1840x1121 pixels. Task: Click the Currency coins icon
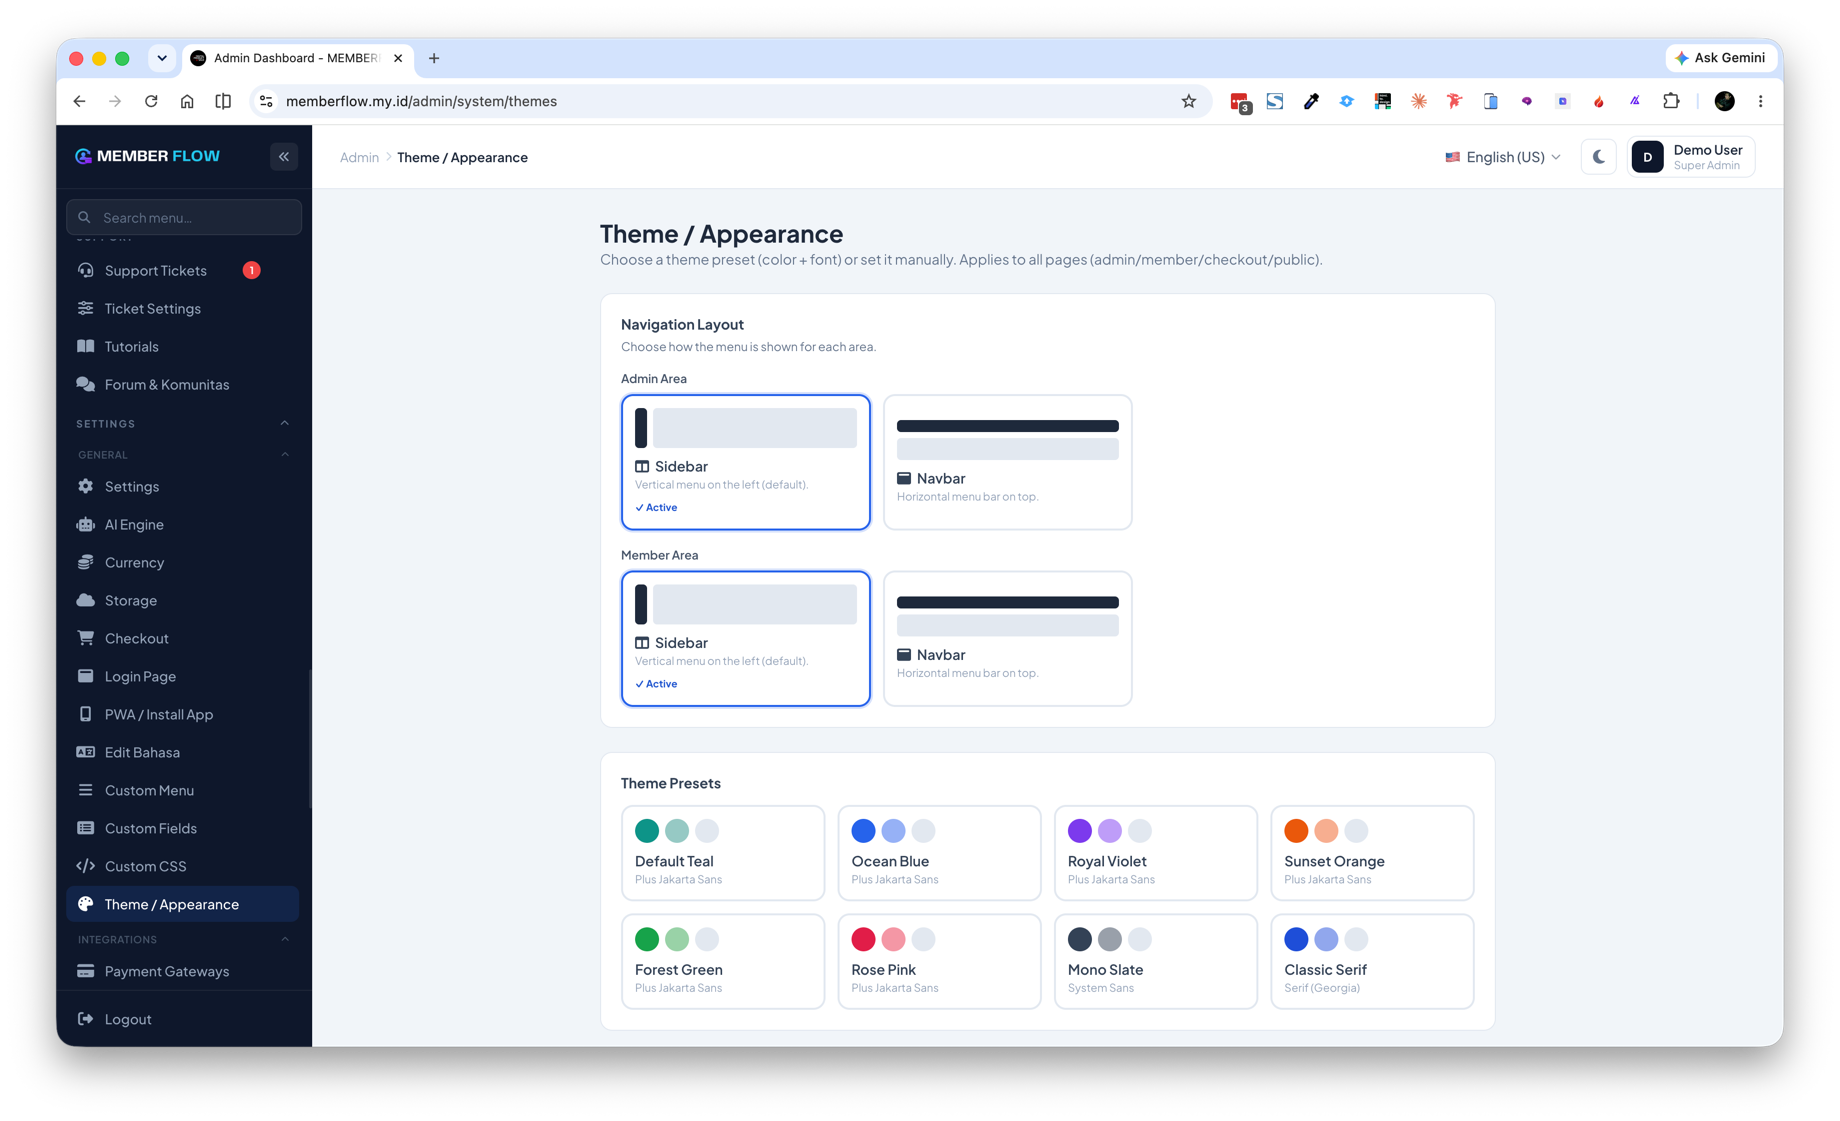pos(86,562)
